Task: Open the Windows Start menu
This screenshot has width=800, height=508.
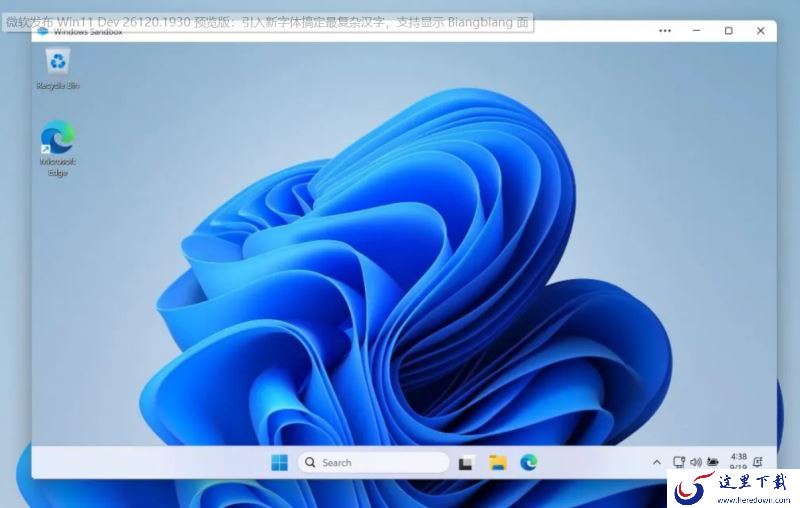Action: [279, 463]
